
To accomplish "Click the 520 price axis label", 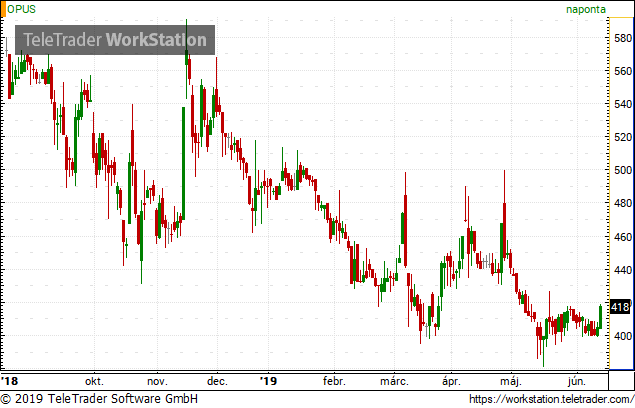I will [623, 137].
